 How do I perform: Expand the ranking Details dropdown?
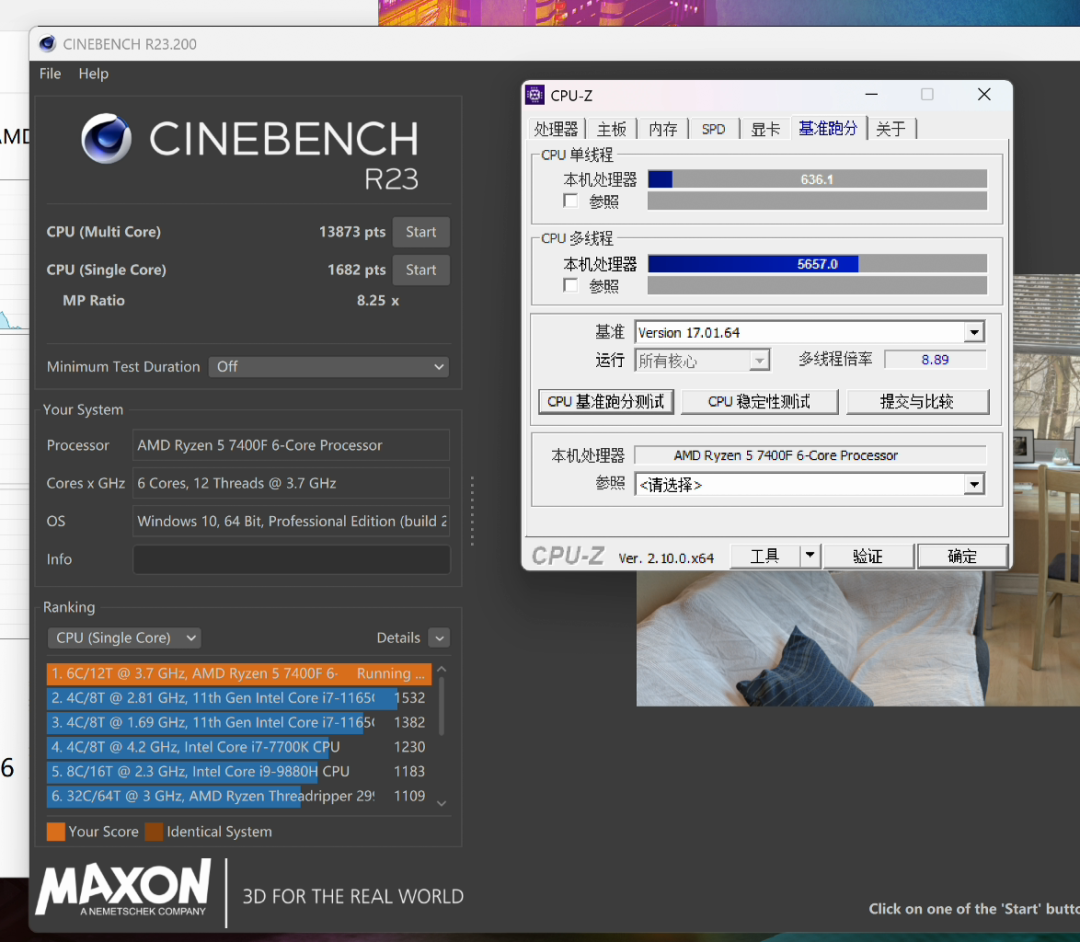[x=439, y=638]
